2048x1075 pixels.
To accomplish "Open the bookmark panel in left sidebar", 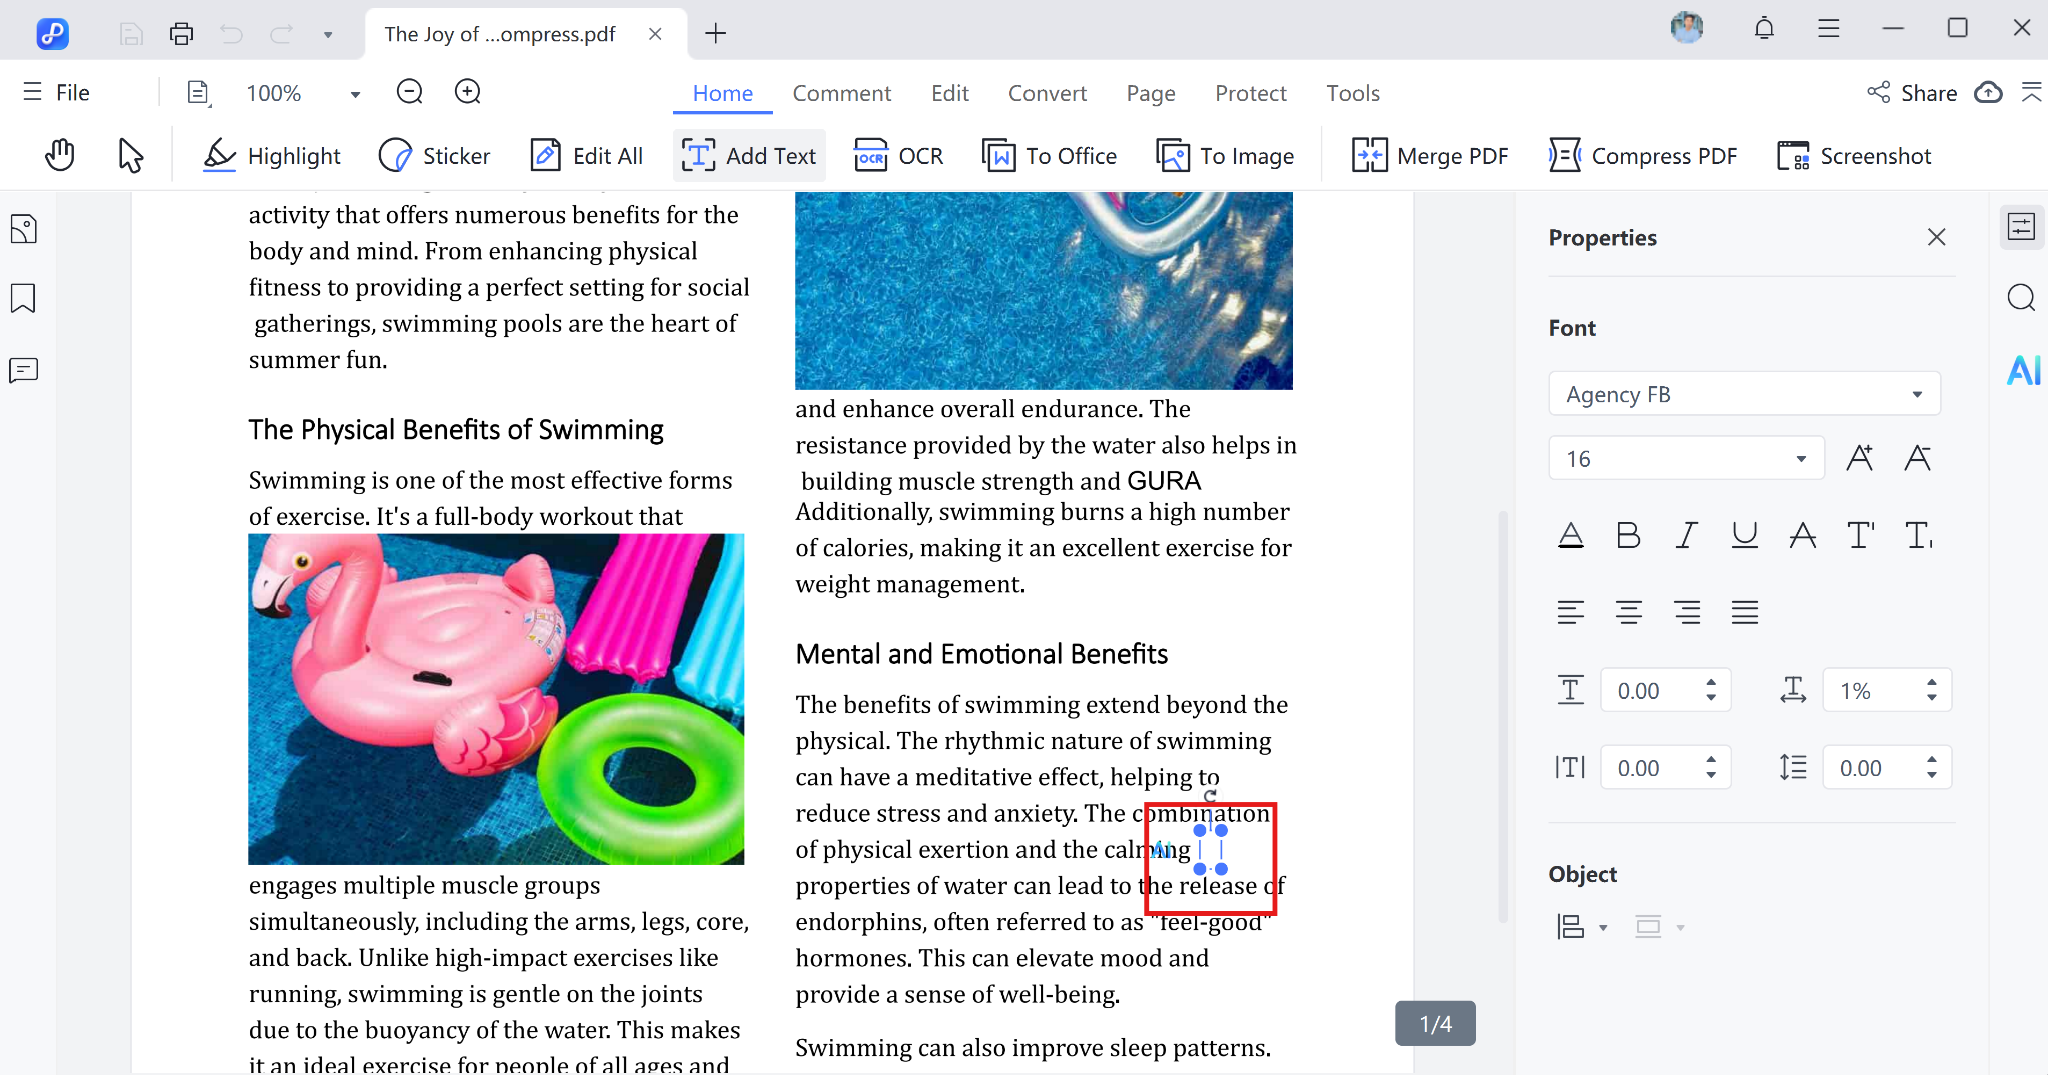I will (x=23, y=298).
